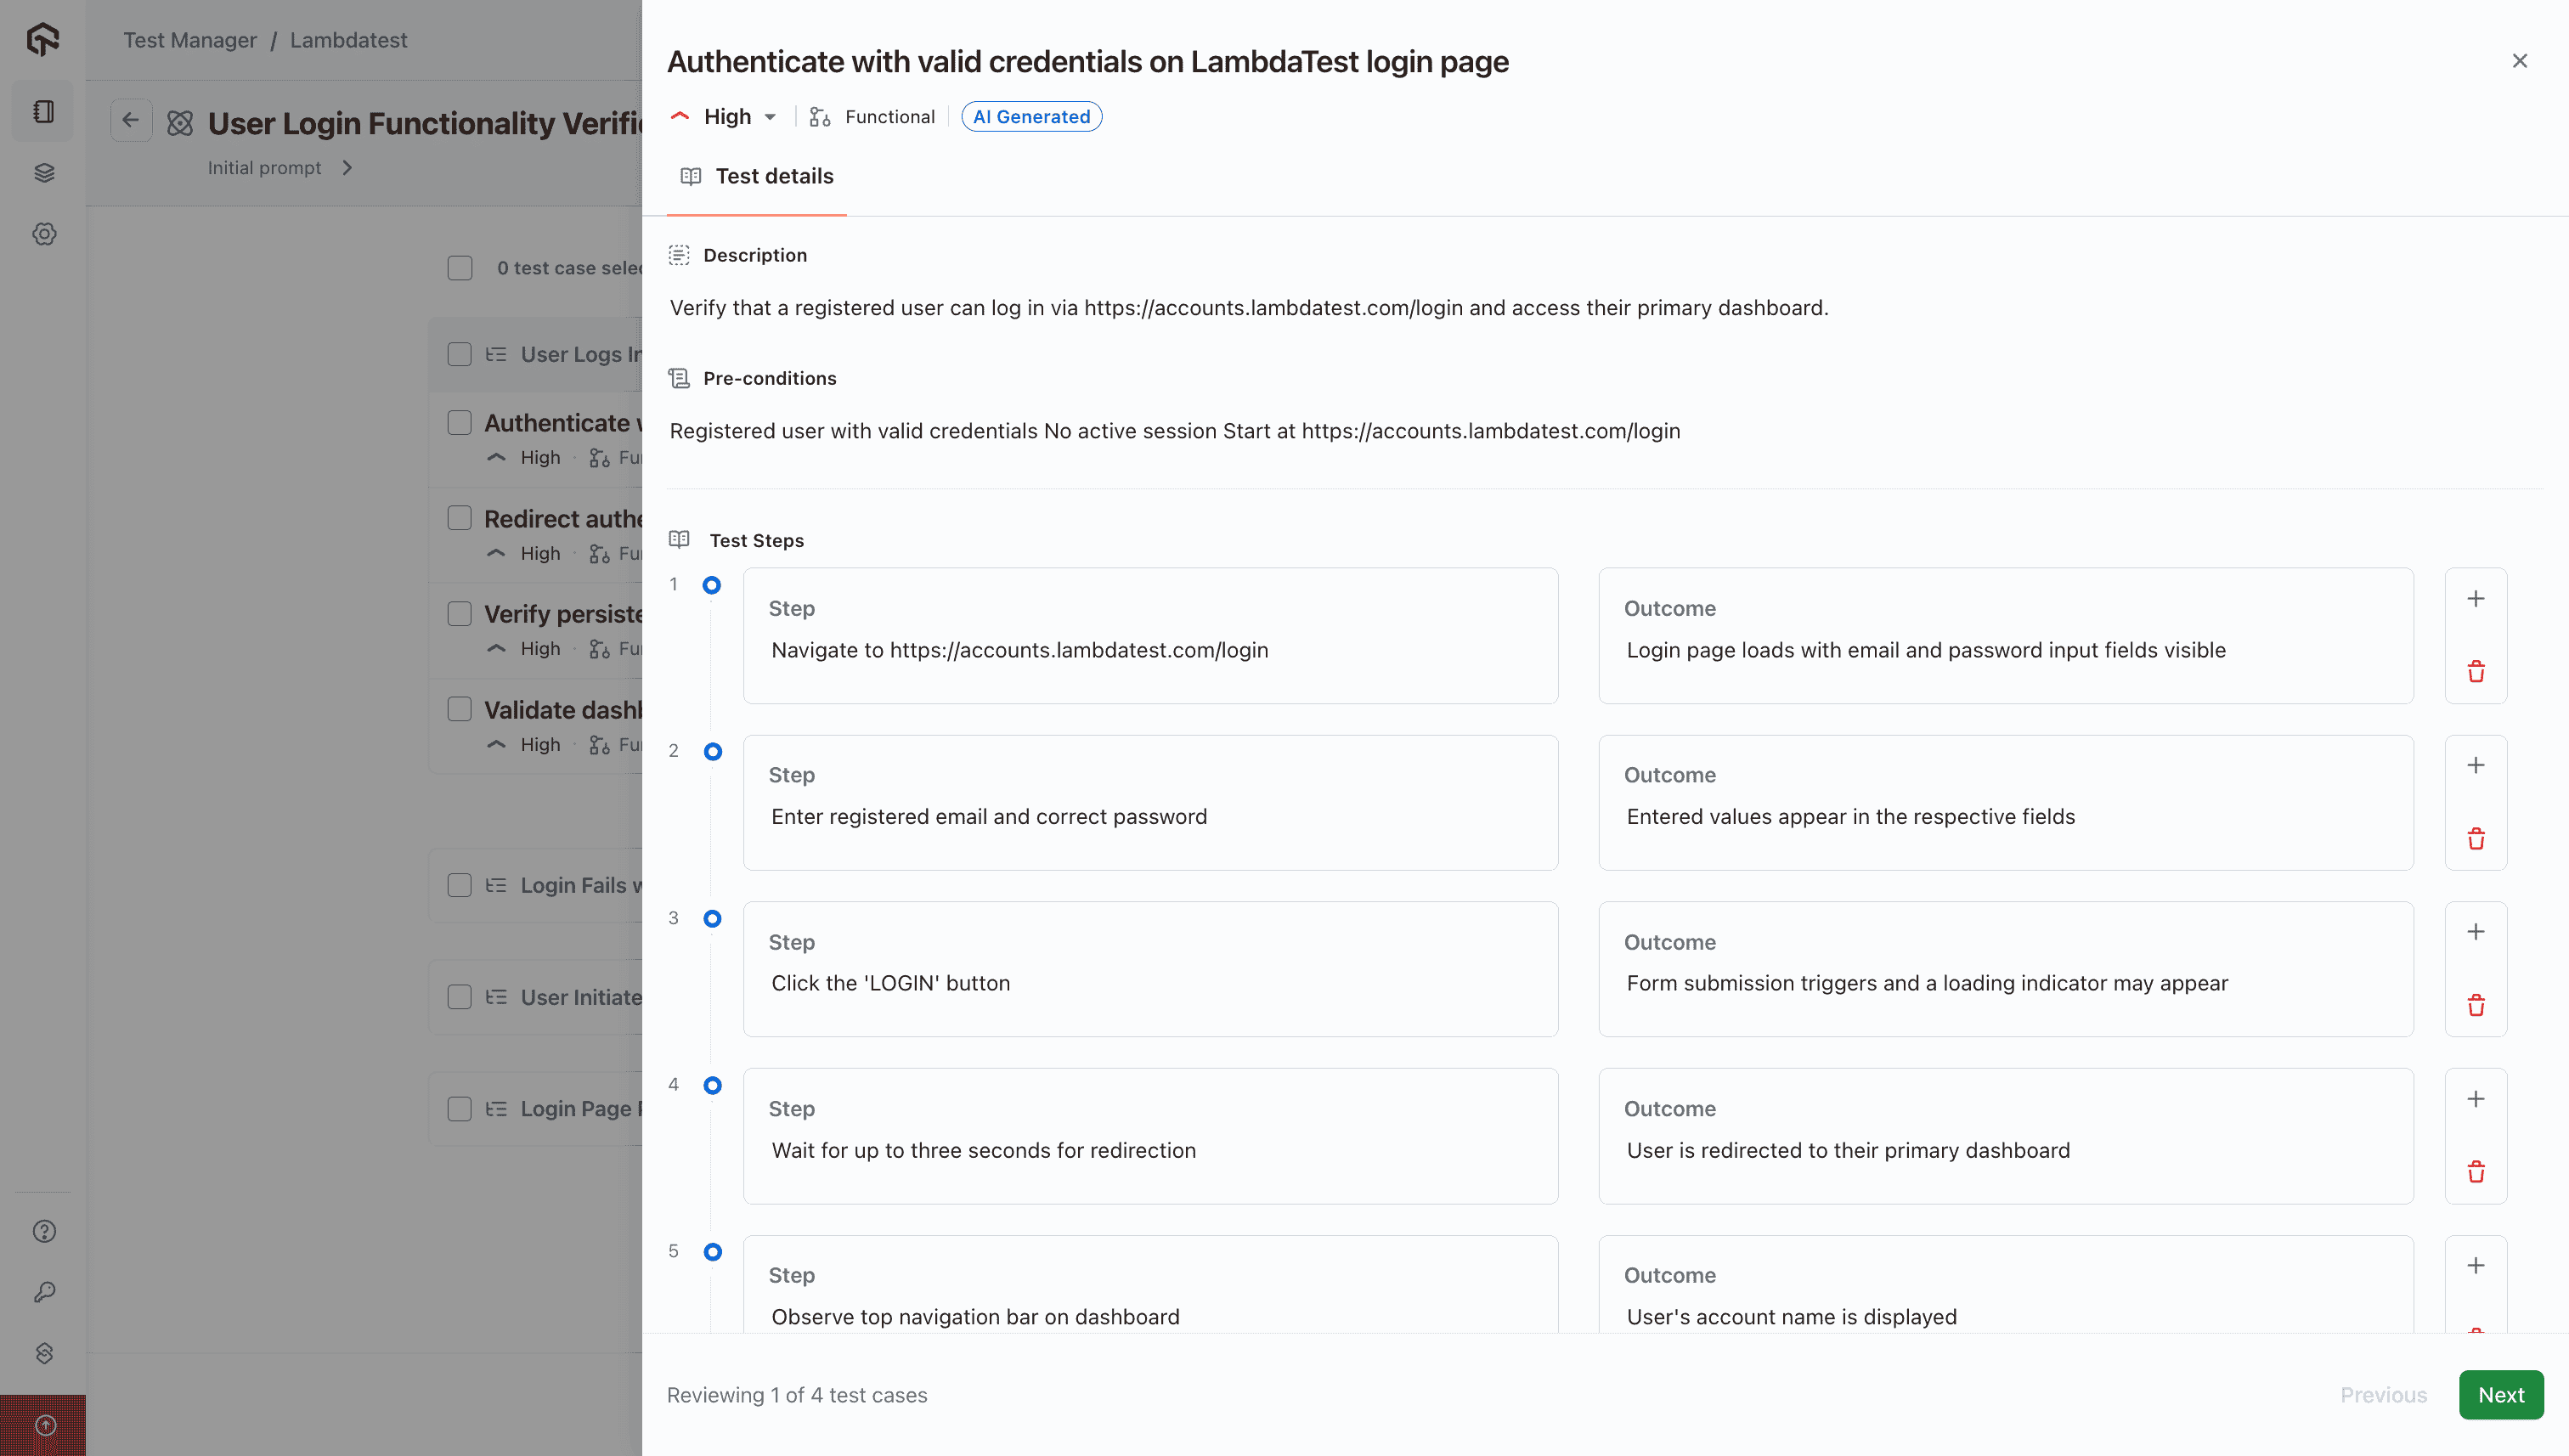Add a step after step 5
This screenshot has height=1456, width=2569.
pyautogui.click(x=2475, y=1266)
